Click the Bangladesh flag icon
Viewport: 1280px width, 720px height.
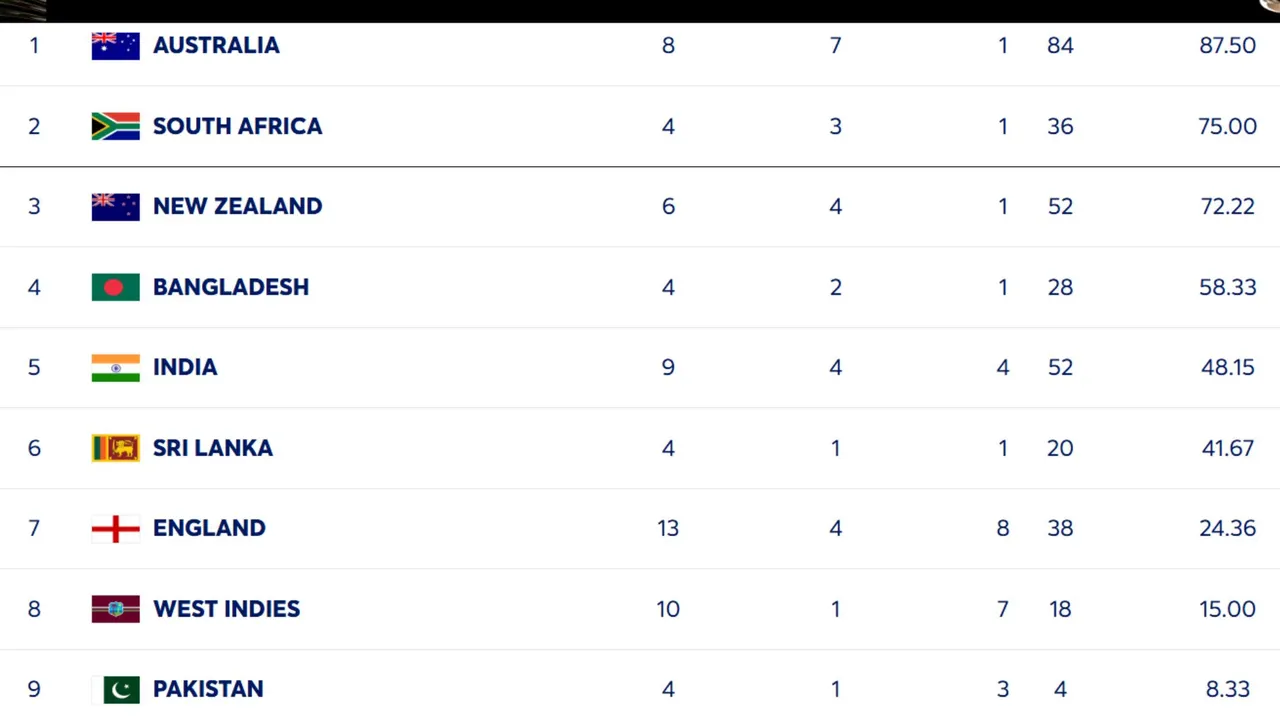tap(115, 287)
